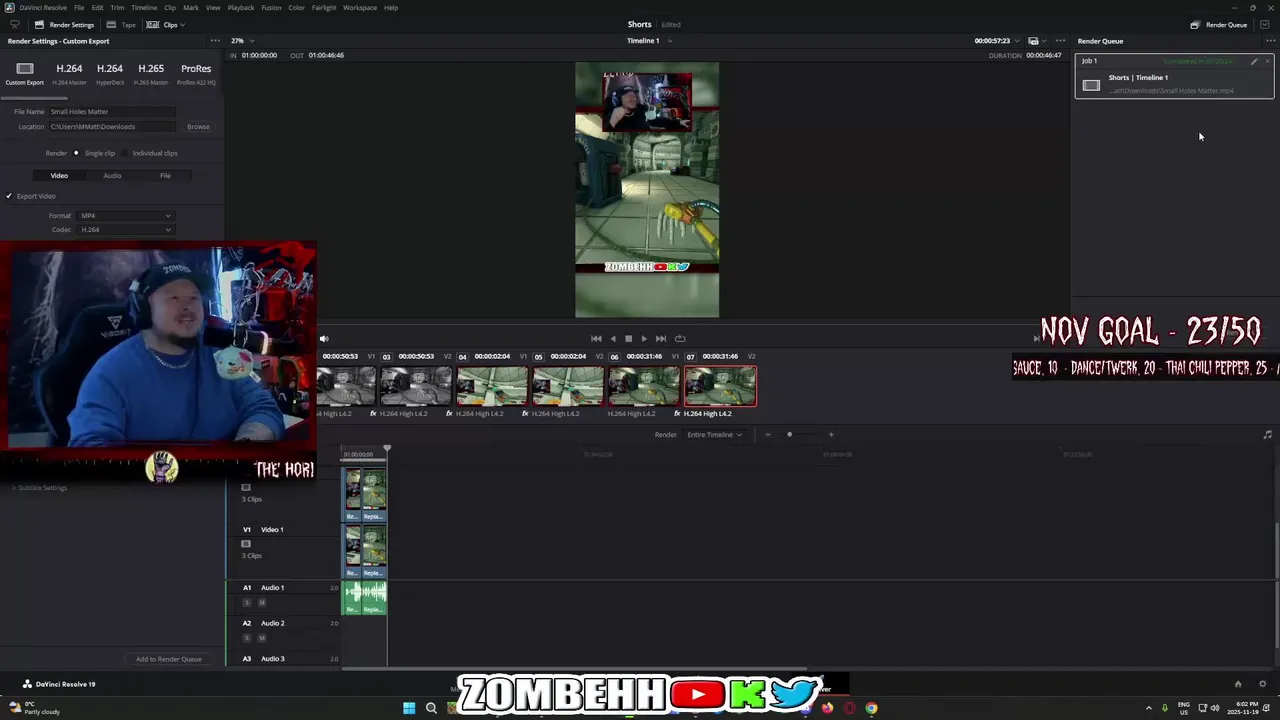Image resolution: width=1280 pixels, height=720 pixels.
Task: Jump to last frame in viewer transport
Action: [x=660, y=338]
